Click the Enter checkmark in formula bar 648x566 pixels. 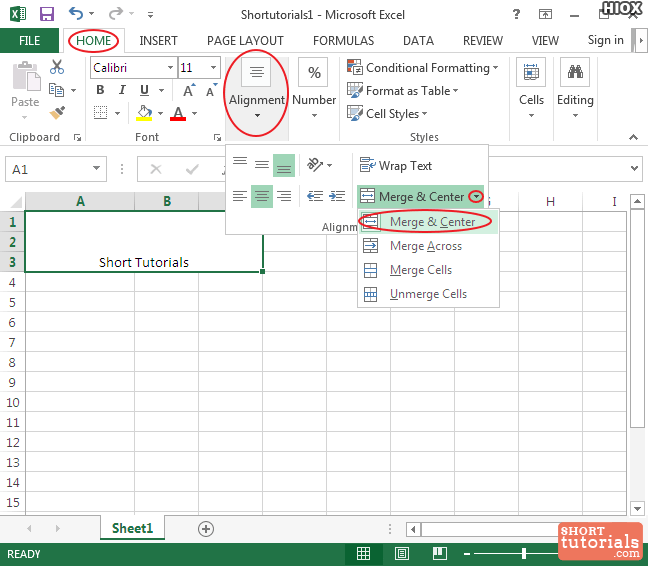coord(192,169)
